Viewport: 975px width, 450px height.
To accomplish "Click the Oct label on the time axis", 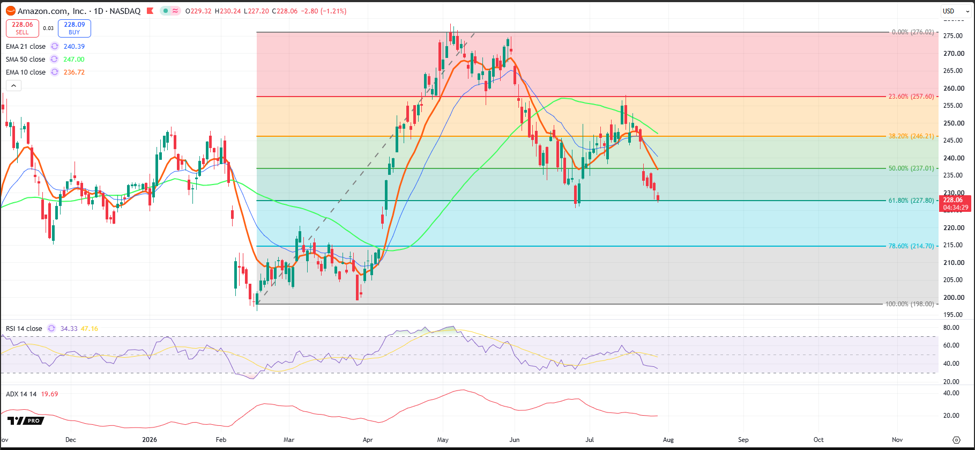I will pos(819,439).
